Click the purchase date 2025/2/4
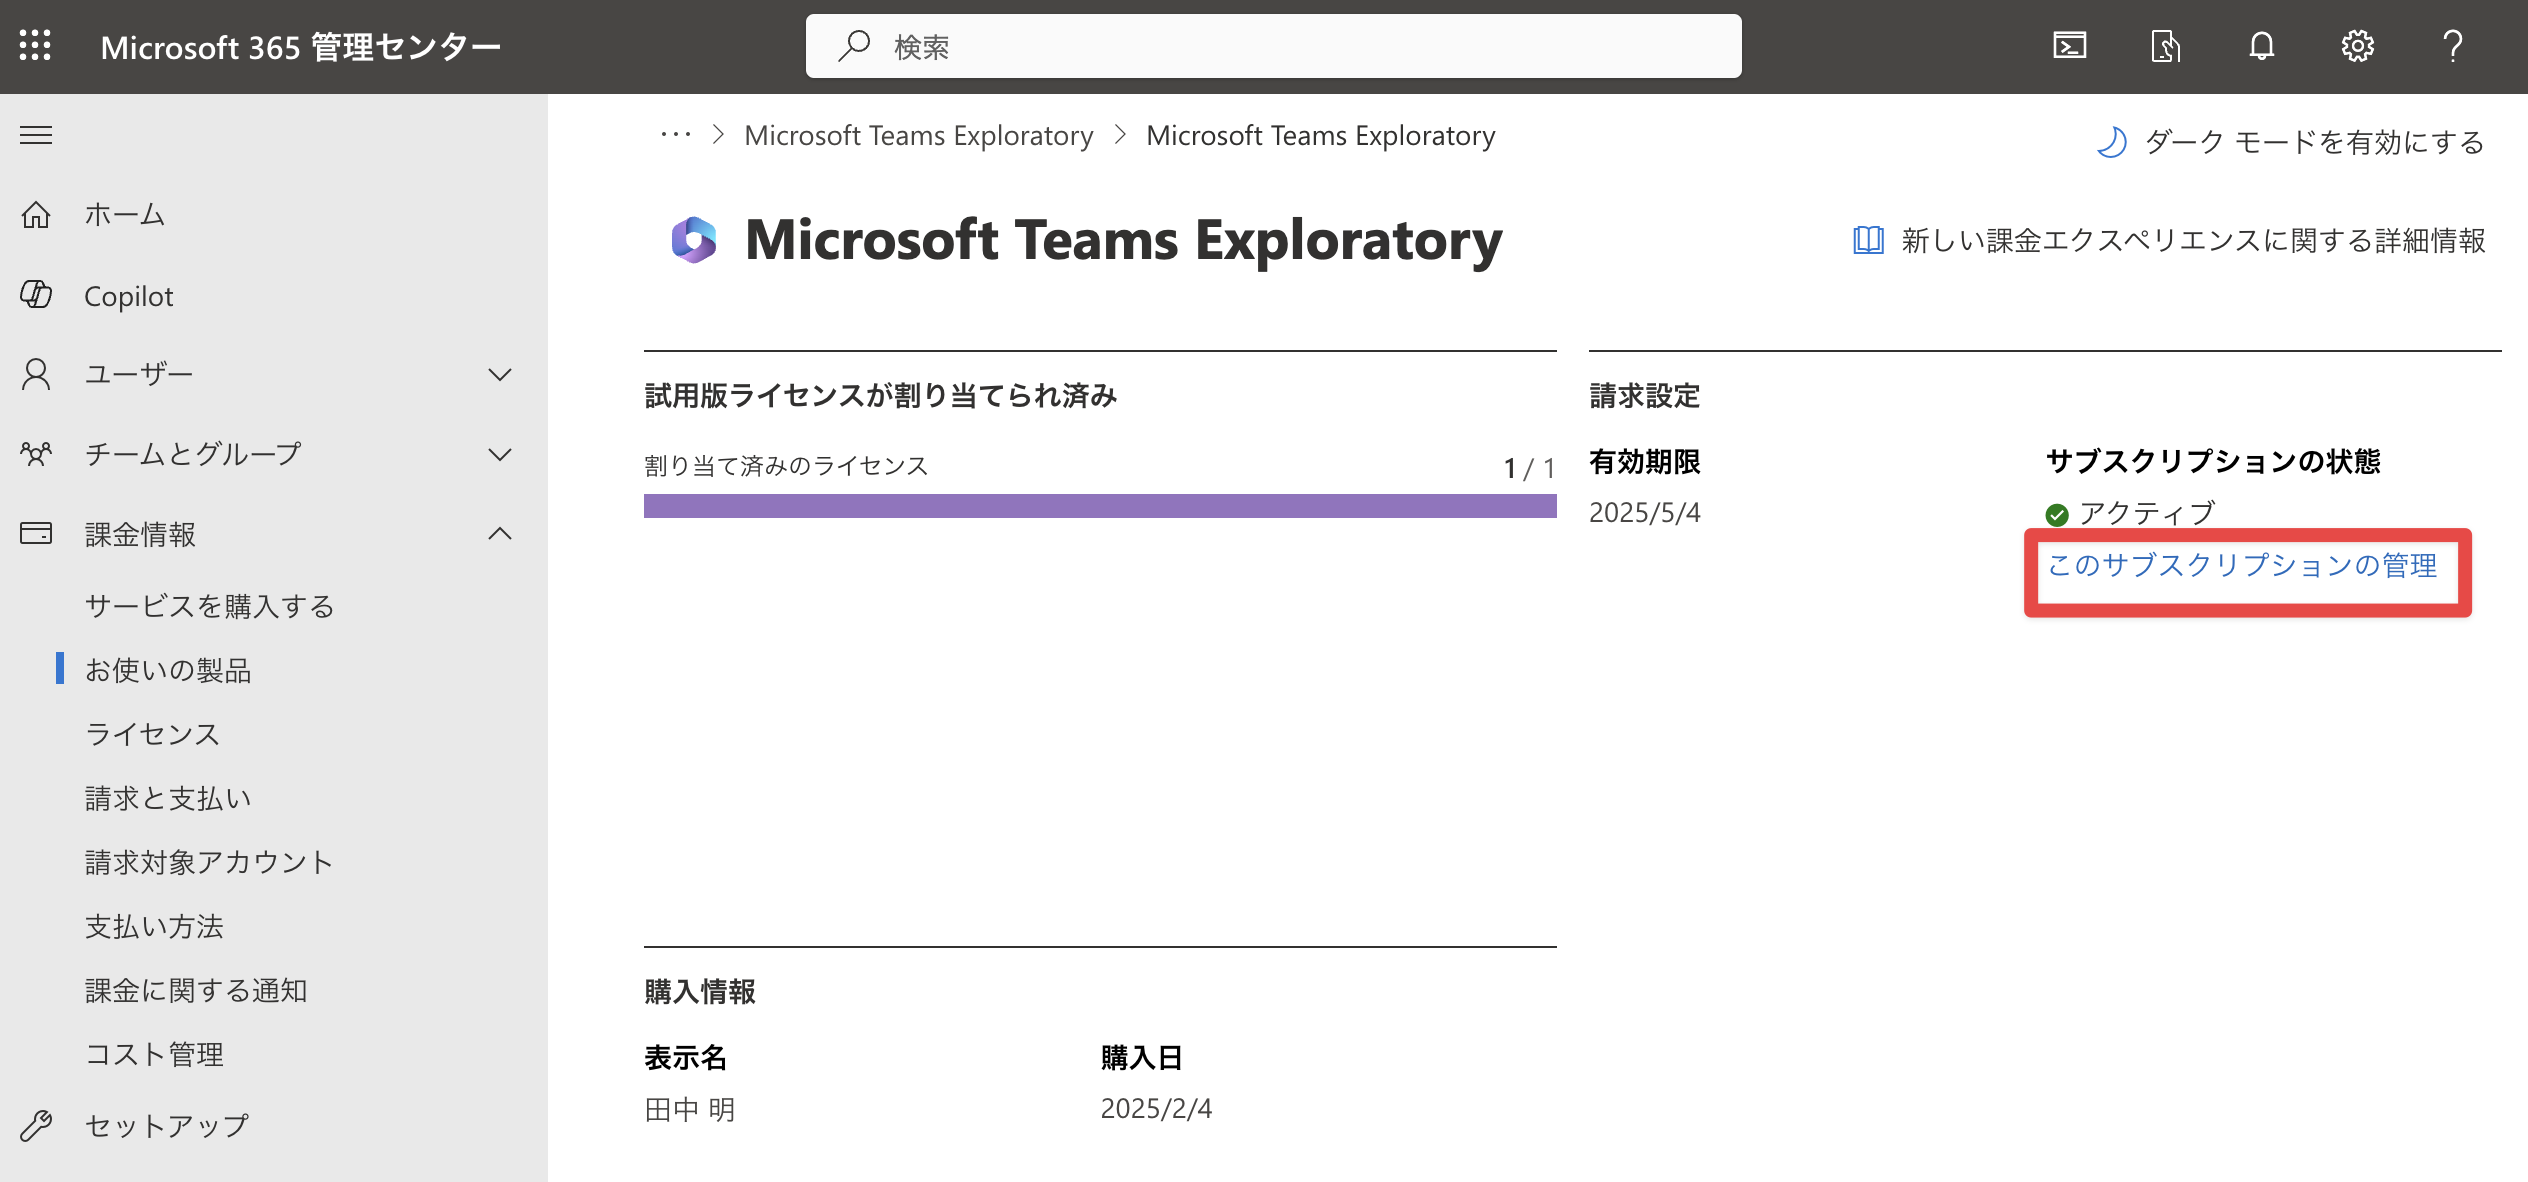The height and width of the screenshot is (1182, 2528). pos(1156,1109)
